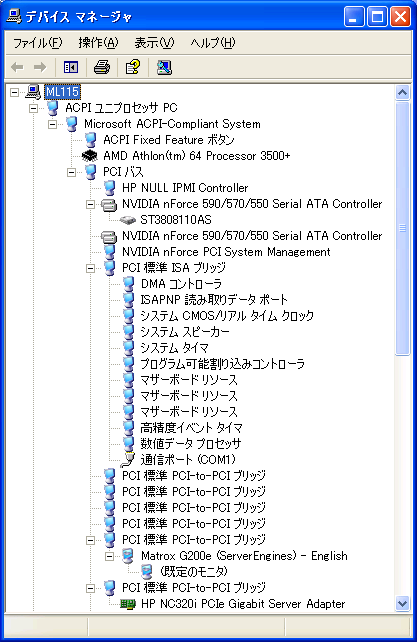Open the 表示(V) menu
The width and height of the screenshot is (417, 642).
point(154,43)
